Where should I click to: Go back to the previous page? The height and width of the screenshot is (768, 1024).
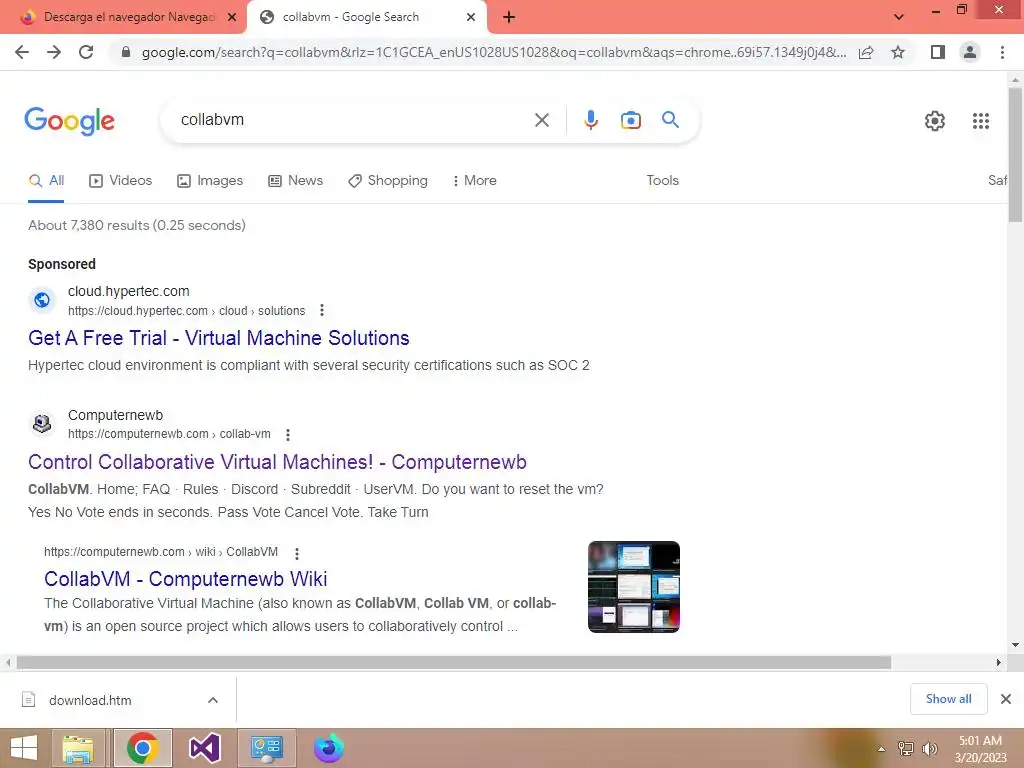tap(22, 52)
